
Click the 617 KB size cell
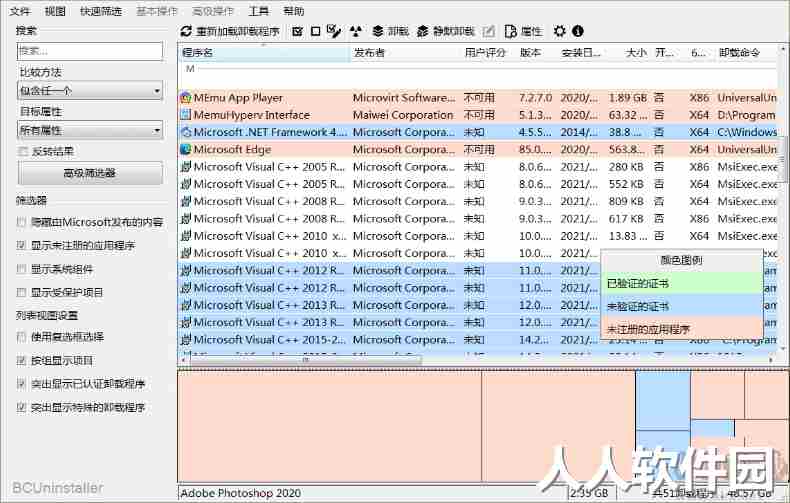626,219
